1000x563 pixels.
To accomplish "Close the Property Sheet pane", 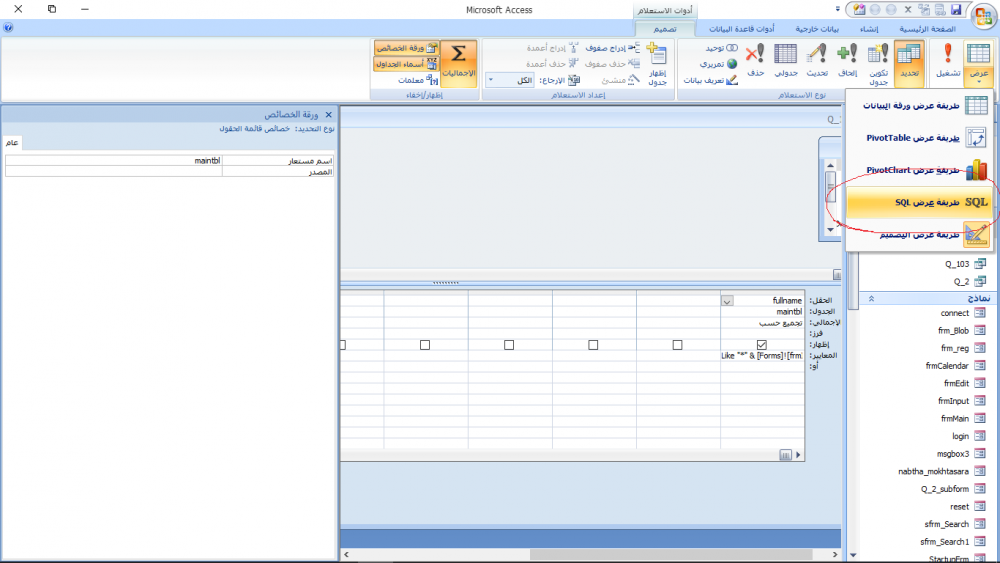I will [x=328, y=115].
